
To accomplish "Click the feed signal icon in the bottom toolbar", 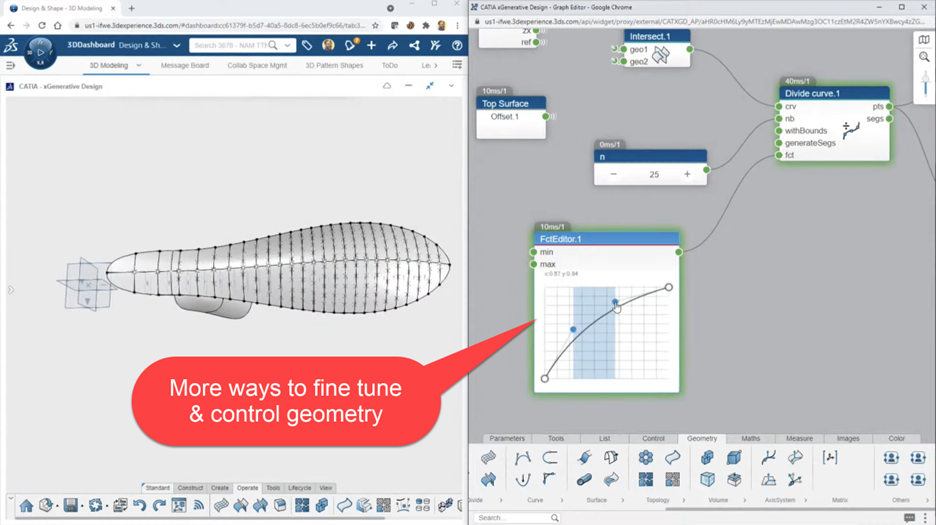I will 199,505.
